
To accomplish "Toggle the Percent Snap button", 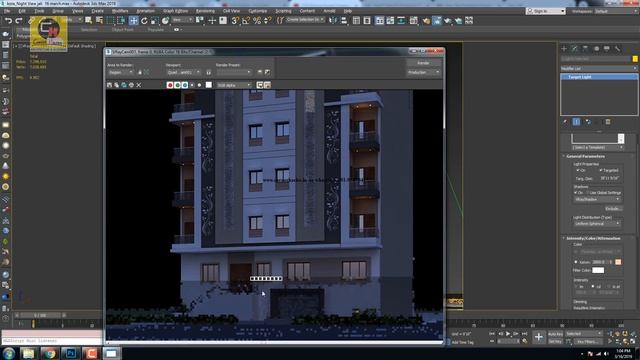I will (257, 20).
